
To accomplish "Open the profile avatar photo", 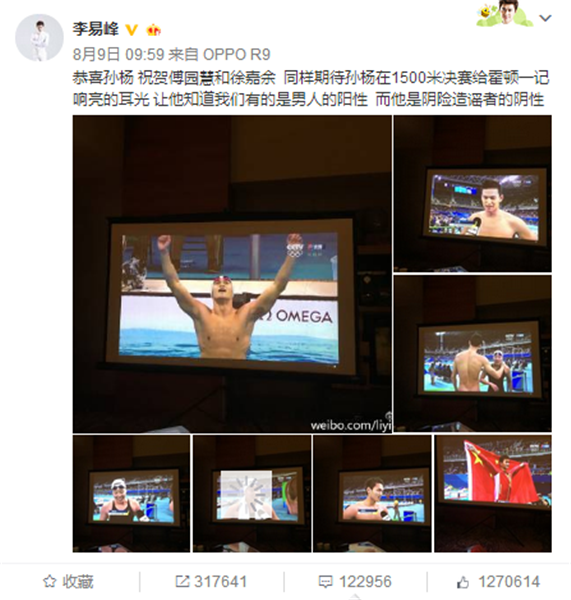I will pyautogui.click(x=39, y=38).
